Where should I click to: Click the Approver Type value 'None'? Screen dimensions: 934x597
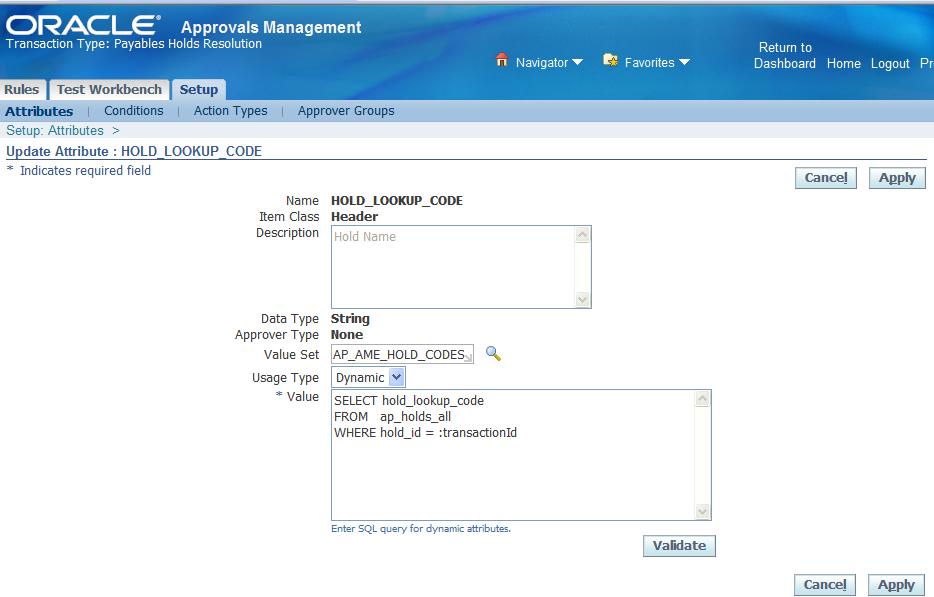347,335
